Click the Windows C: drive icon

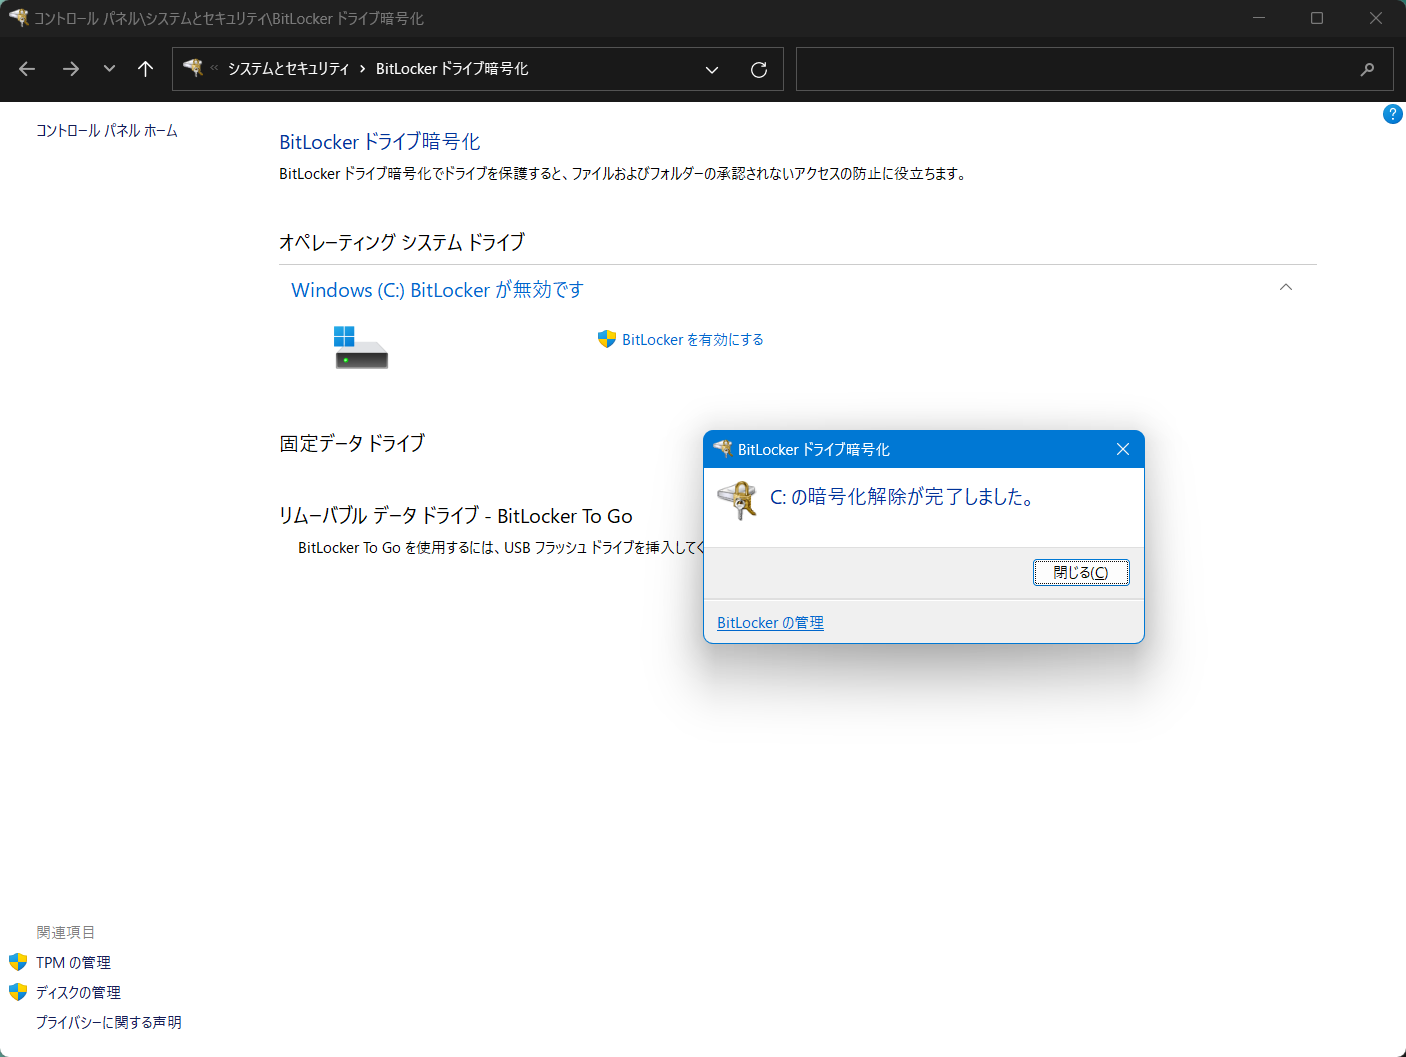[x=361, y=347]
